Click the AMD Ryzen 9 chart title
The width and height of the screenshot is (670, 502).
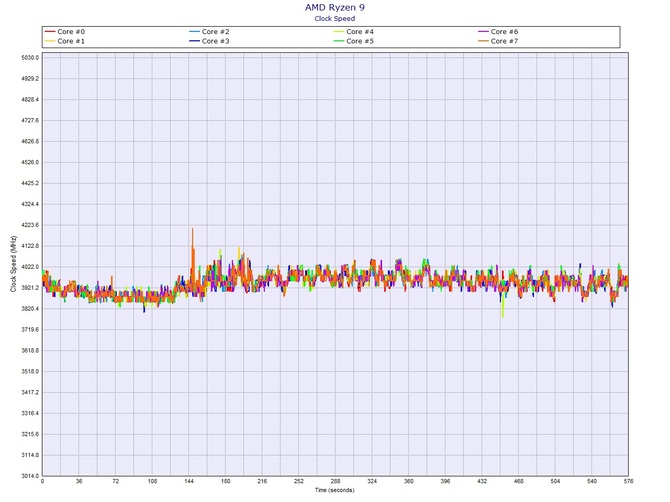[335, 7]
